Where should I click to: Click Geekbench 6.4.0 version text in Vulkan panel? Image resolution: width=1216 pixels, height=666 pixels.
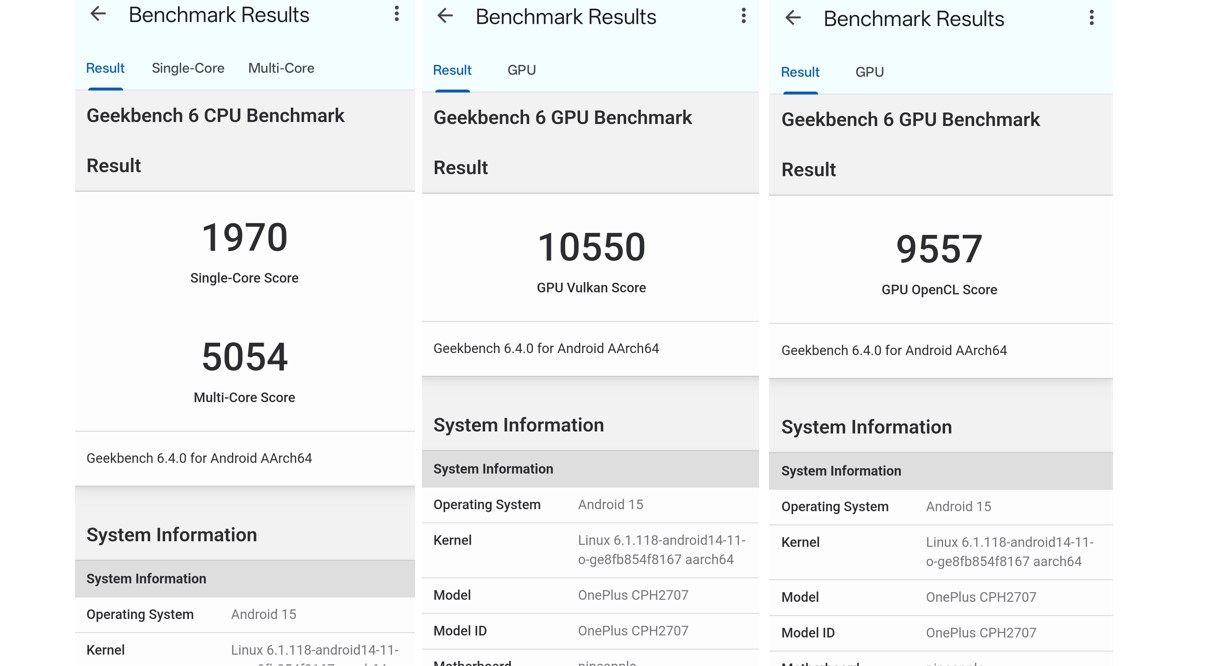click(x=546, y=348)
